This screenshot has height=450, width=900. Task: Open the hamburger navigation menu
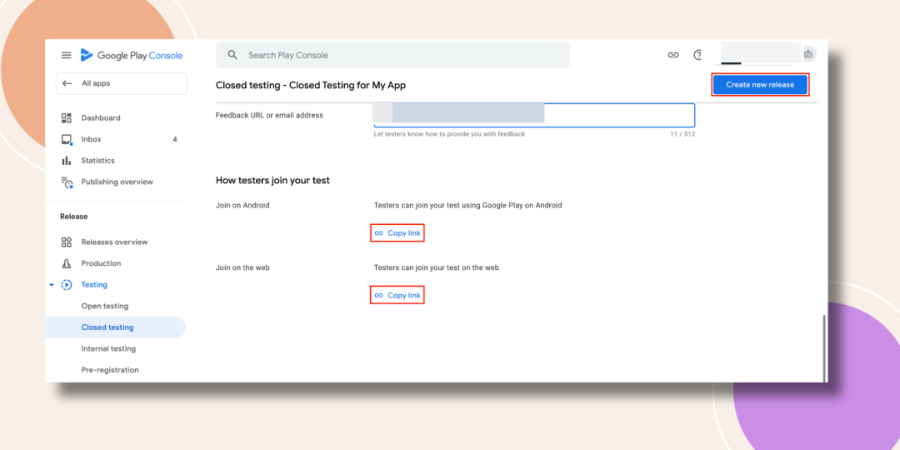click(x=67, y=55)
